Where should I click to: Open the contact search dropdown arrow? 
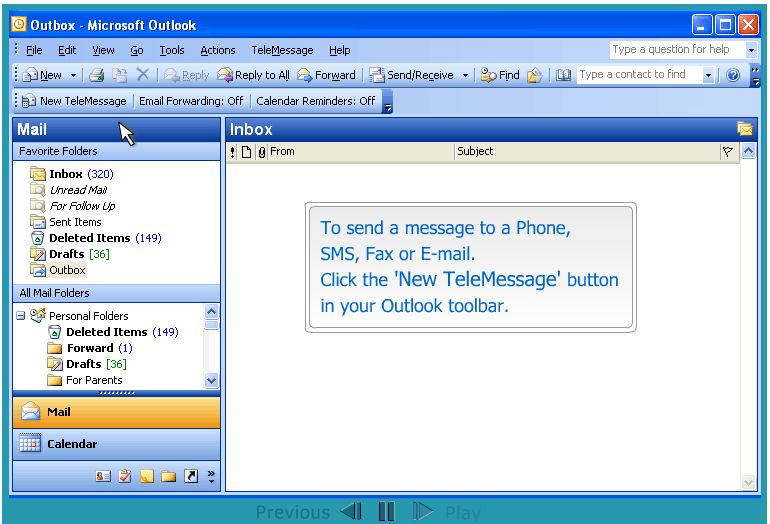tap(708, 76)
